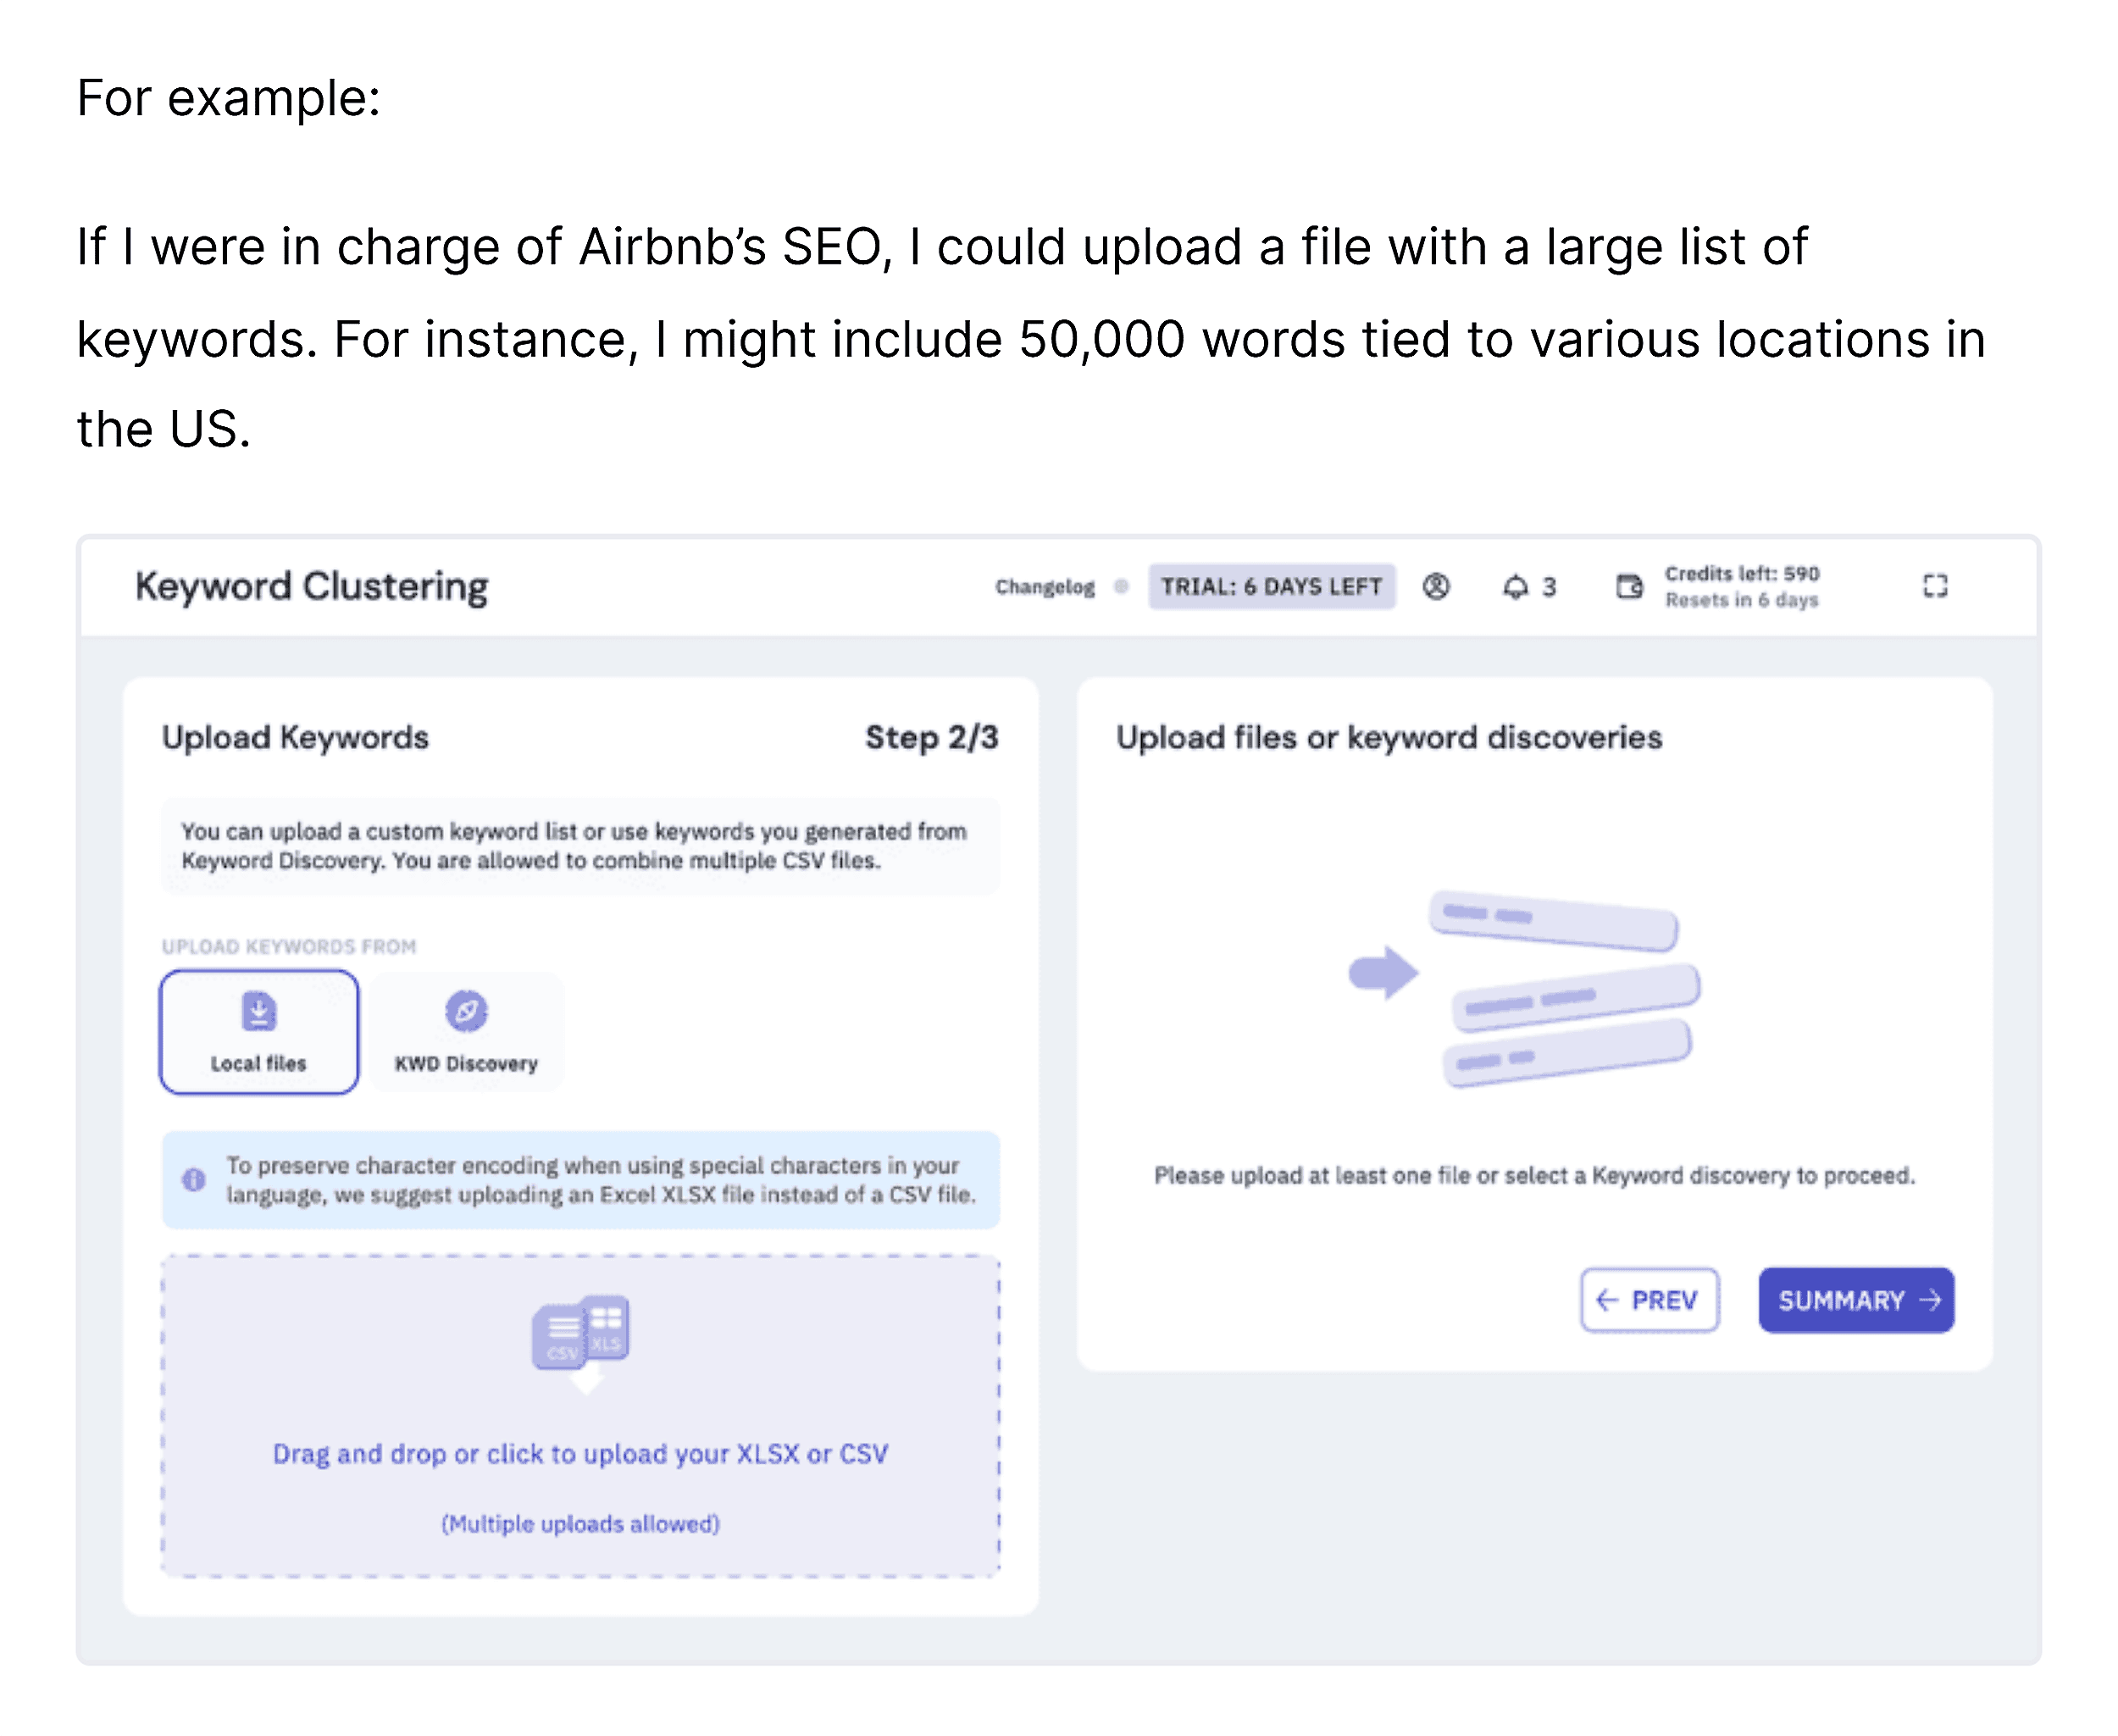Select the KWD Discovery compass icon
The image size is (2118, 1736).
pyautogui.click(x=466, y=1010)
